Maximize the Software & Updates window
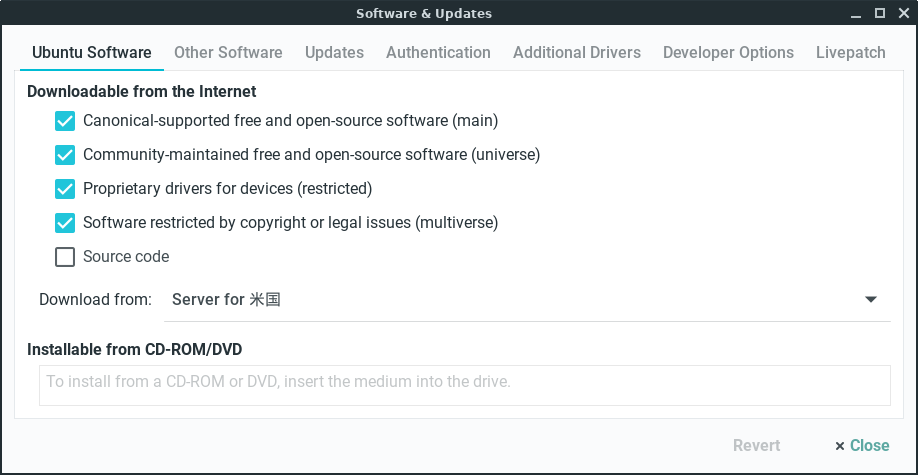 880,13
